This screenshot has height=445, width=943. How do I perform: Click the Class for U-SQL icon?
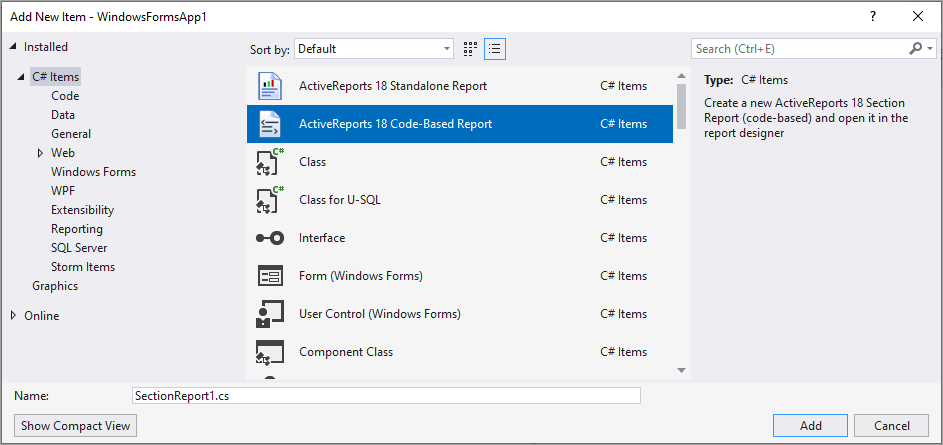pyautogui.click(x=270, y=200)
